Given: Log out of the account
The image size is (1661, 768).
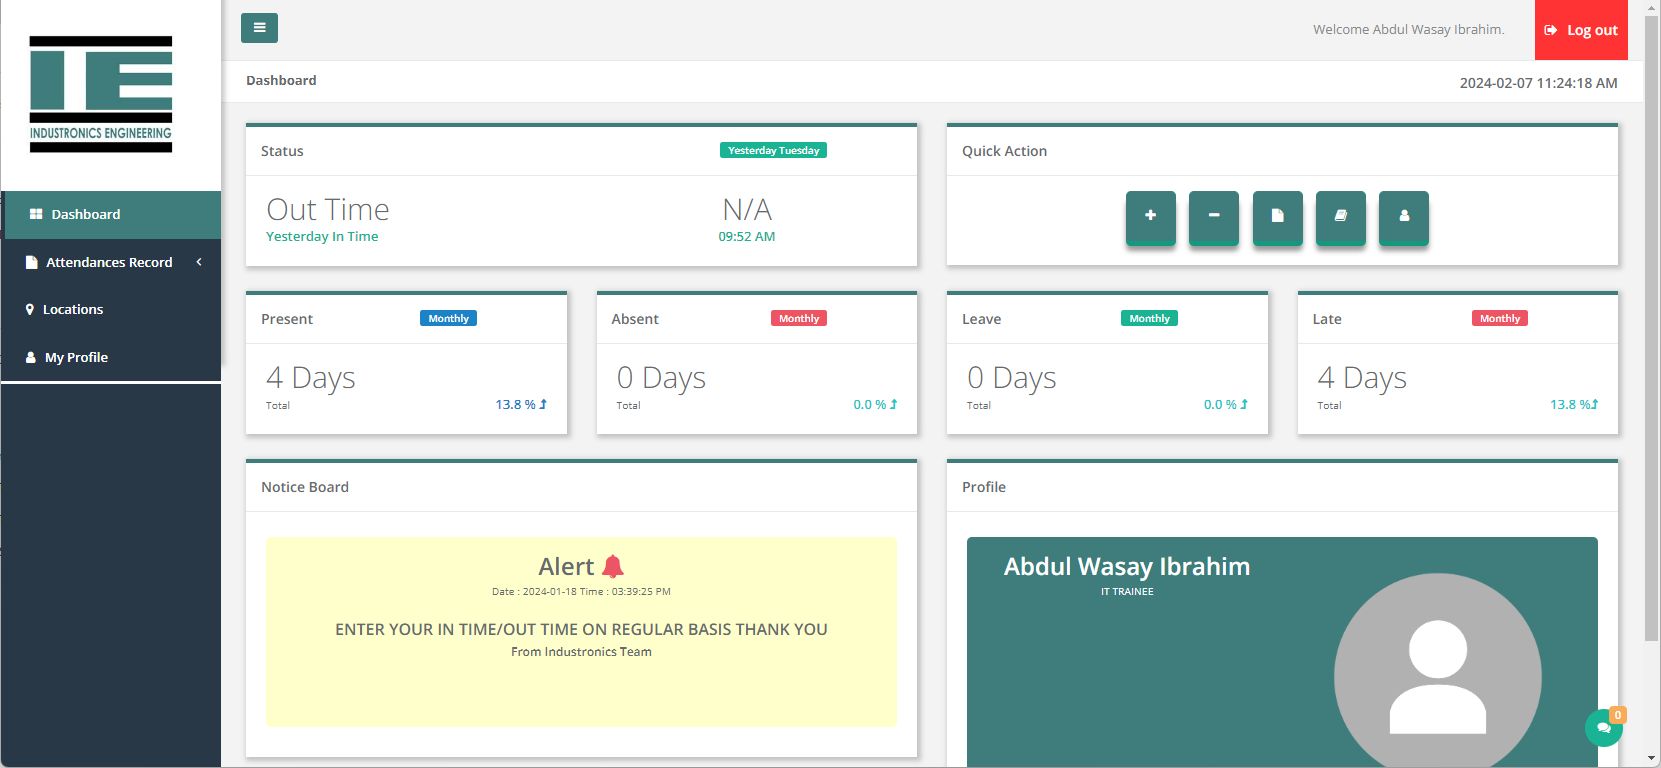Looking at the screenshot, I should [1581, 30].
